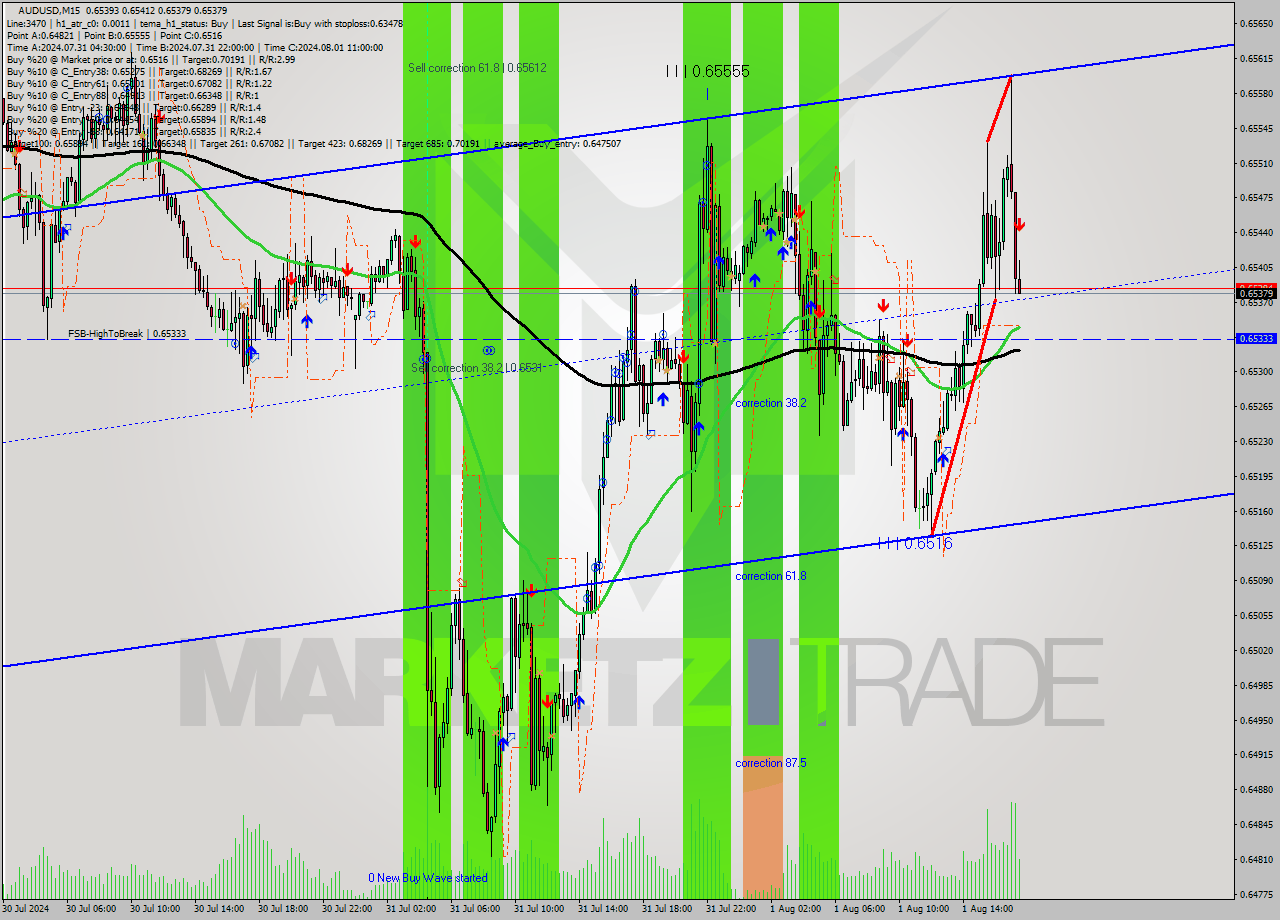The width and height of the screenshot is (1280, 920).
Task: Click the '1 Aug 14:00' time axis label
Action: (x=987, y=909)
